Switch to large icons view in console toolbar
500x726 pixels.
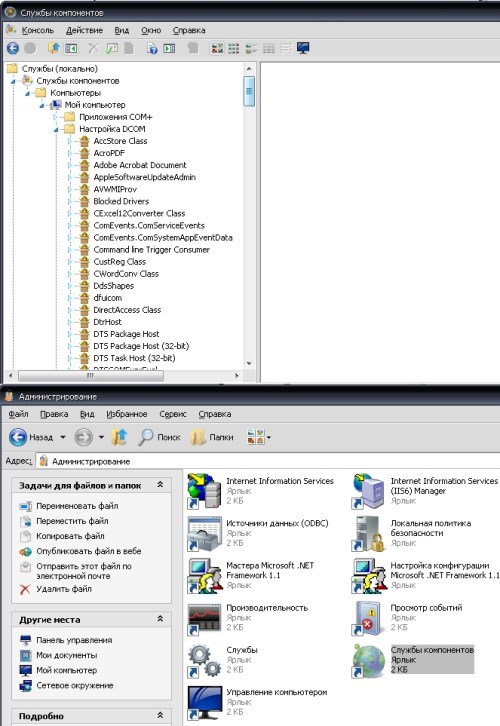217,48
